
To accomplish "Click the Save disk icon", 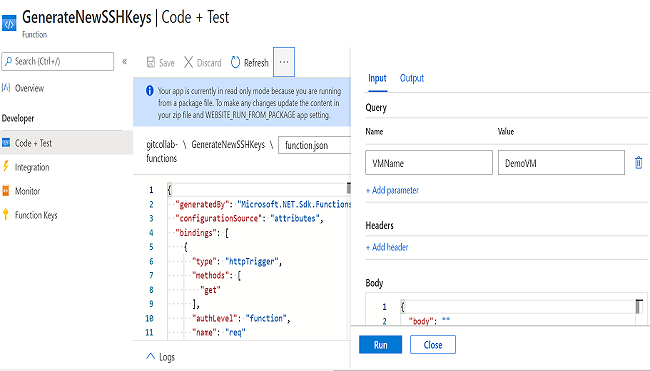I will pos(151,62).
